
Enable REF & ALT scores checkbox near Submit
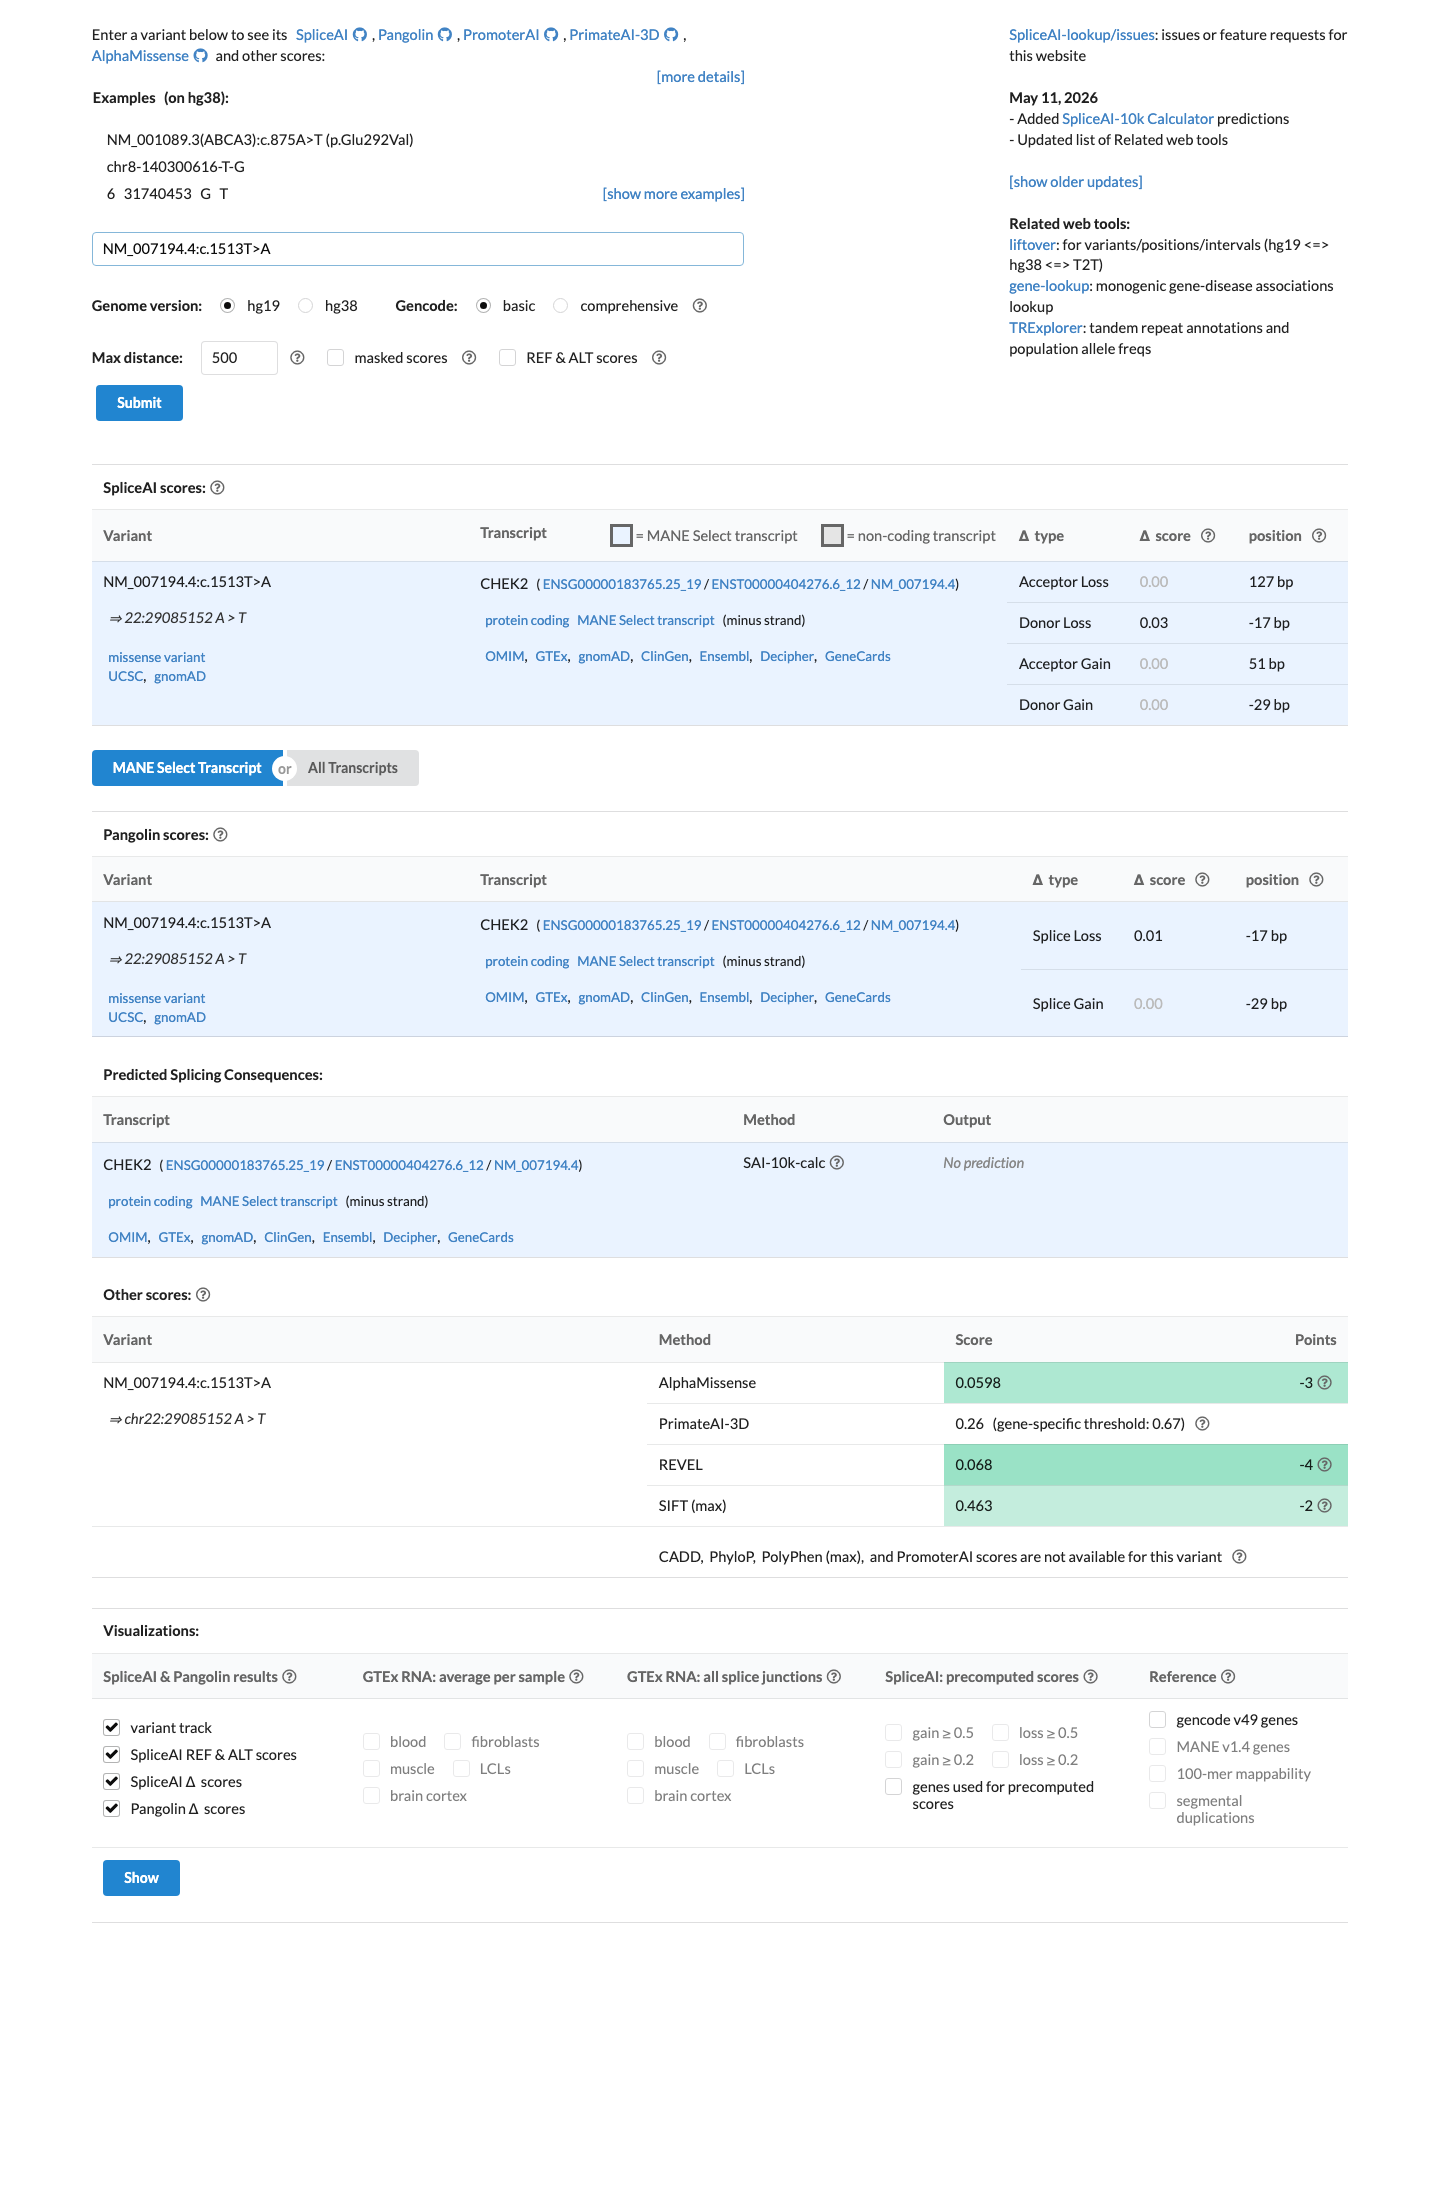(x=508, y=358)
